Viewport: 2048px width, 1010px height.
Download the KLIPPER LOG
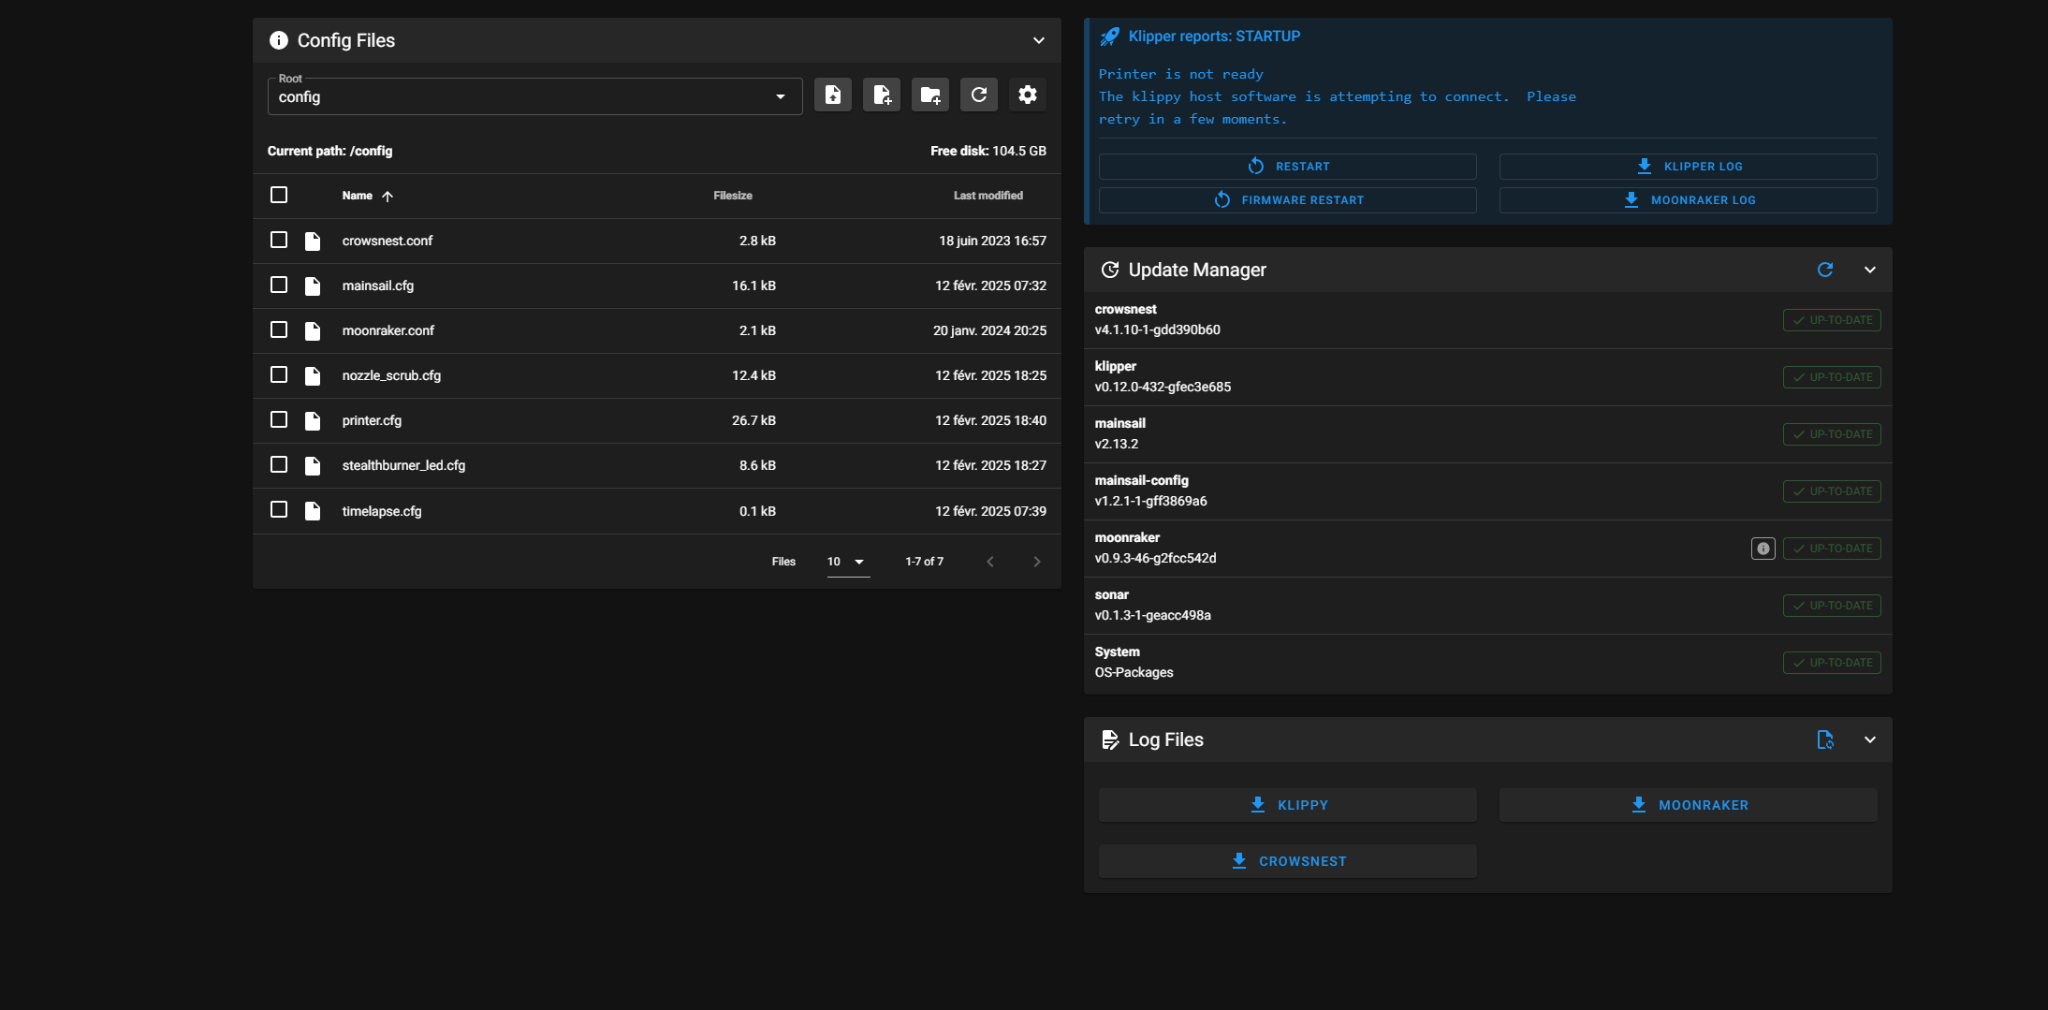pyautogui.click(x=1688, y=166)
